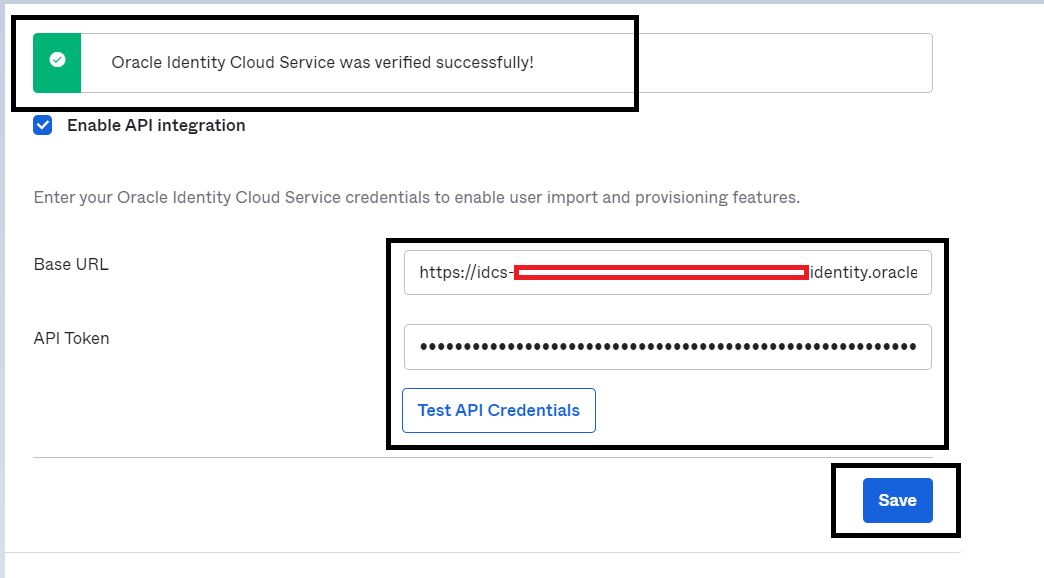Image resolution: width=1044 pixels, height=578 pixels.
Task: Click the blue tick mark inside the checkbox
Action: (43, 125)
